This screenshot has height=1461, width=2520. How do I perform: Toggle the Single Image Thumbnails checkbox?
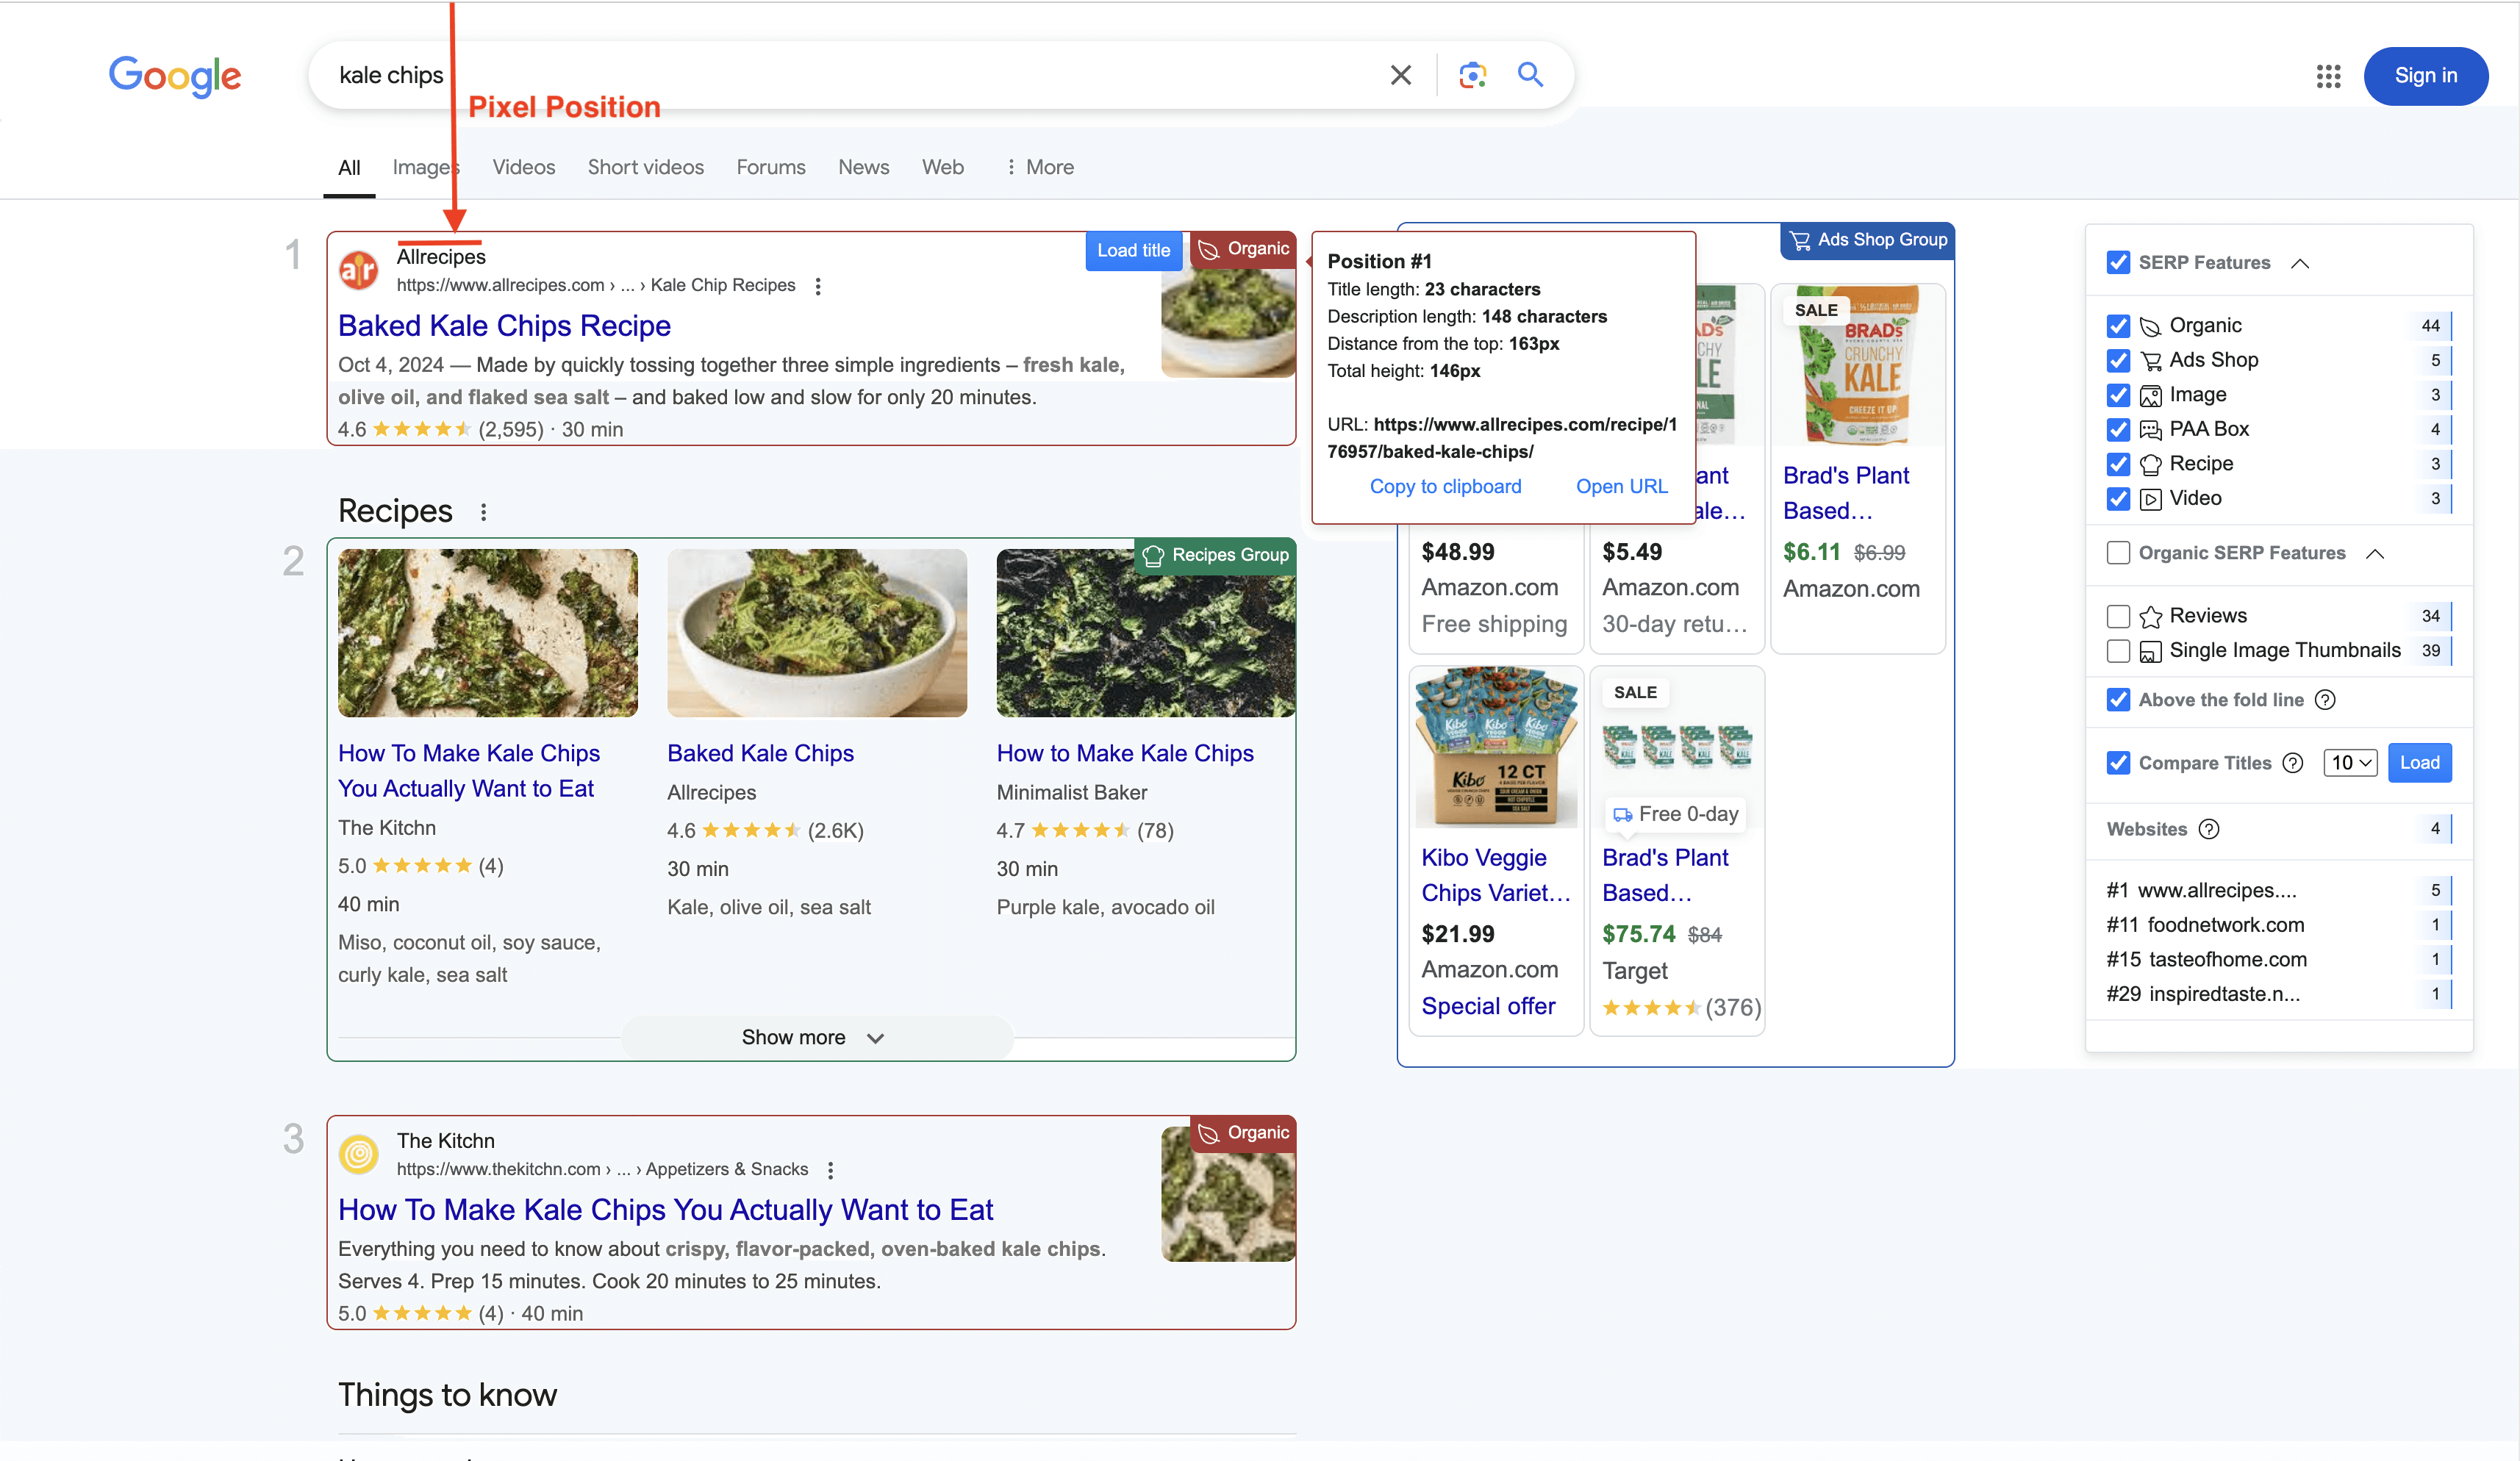click(x=2118, y=651)
